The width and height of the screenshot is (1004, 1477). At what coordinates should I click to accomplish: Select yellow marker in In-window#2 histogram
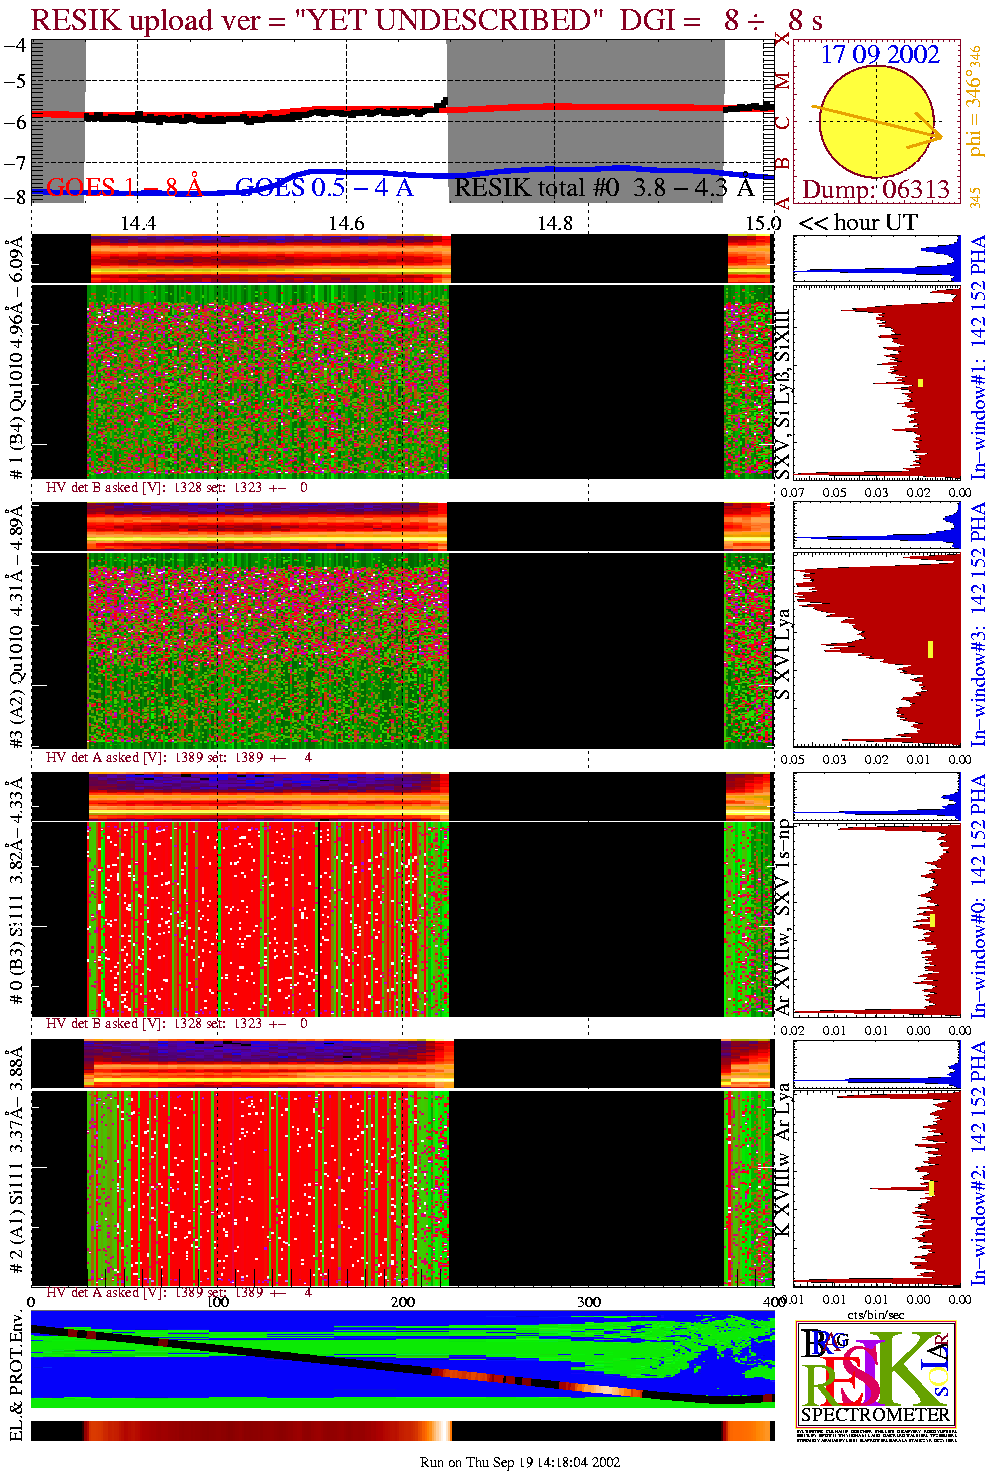coord(931,1188)
